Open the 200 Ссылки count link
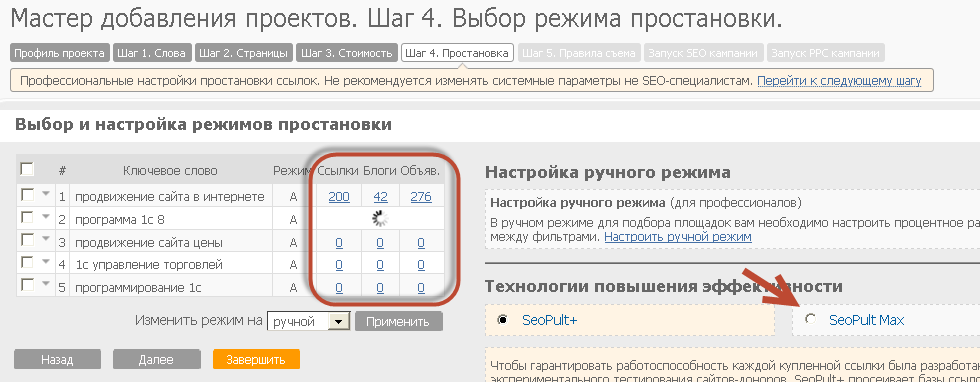 point(339,197)
